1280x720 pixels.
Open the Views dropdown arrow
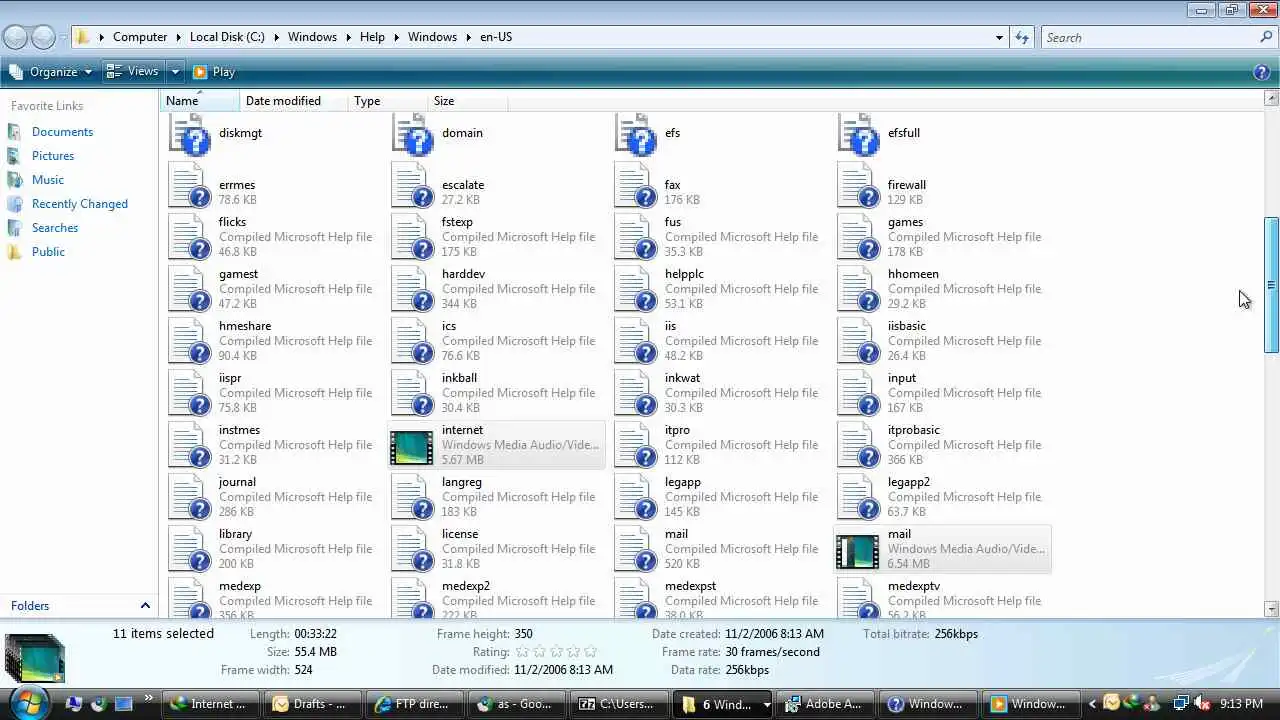175,72
